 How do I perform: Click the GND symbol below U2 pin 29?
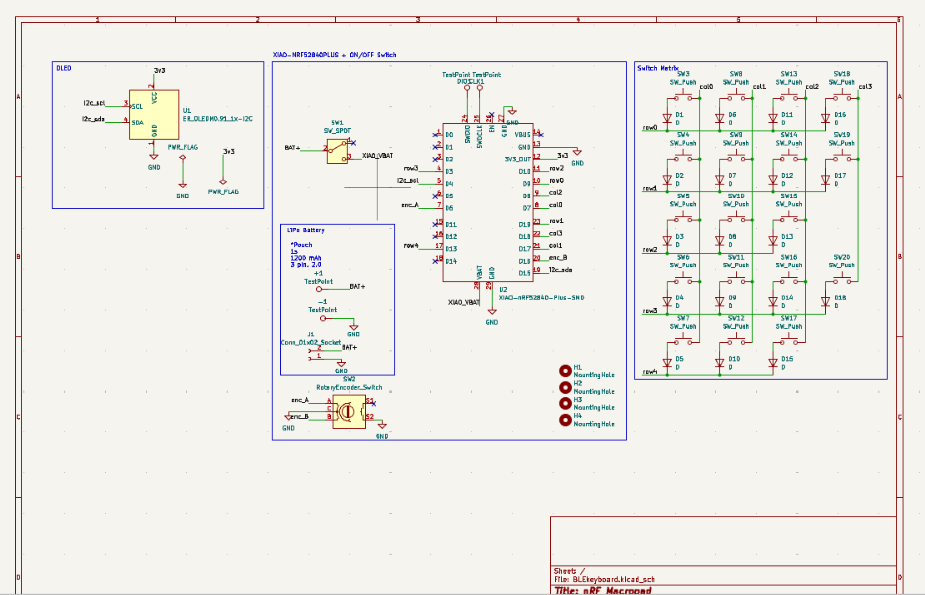coord(491,311)
